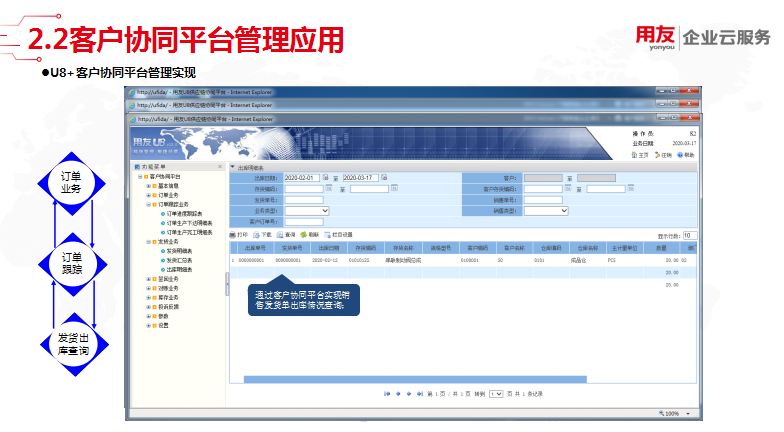The height and width of the screenshot is (432, 784).
Task: Click the start date field 2020-02-01
Action: [302, 178]
